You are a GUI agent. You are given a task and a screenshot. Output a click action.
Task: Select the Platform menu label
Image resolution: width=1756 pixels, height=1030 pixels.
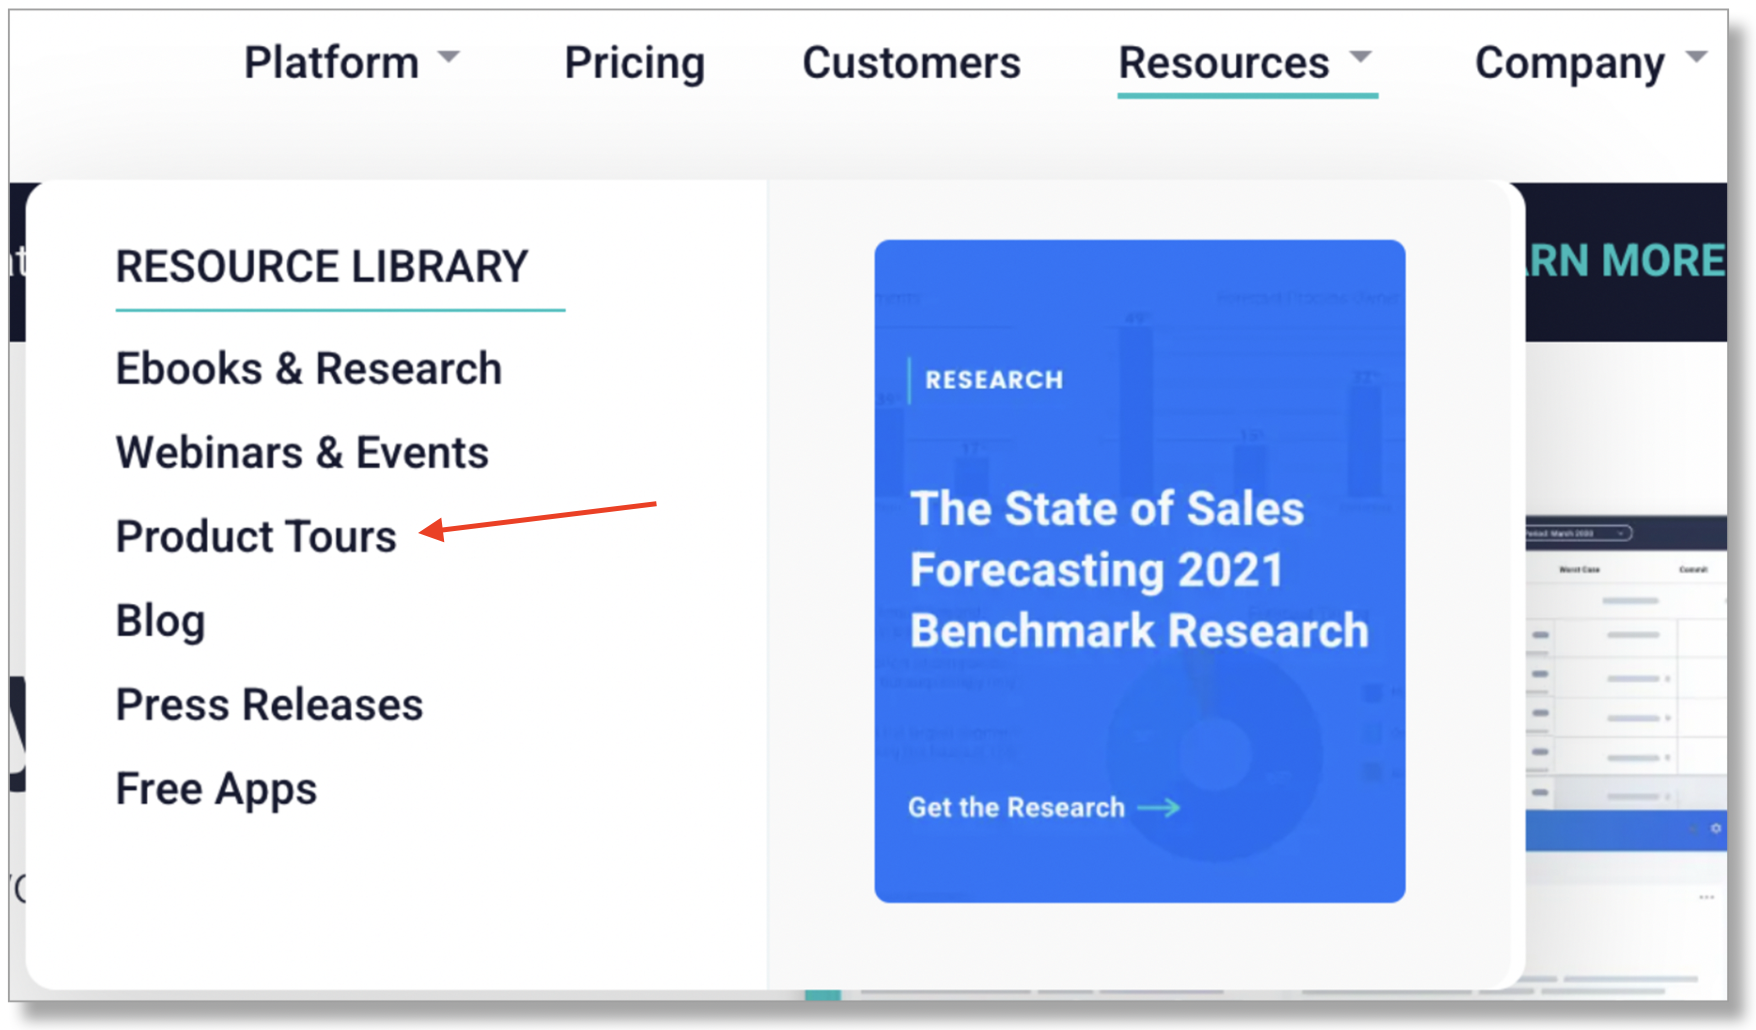click(x=331, y=63)
